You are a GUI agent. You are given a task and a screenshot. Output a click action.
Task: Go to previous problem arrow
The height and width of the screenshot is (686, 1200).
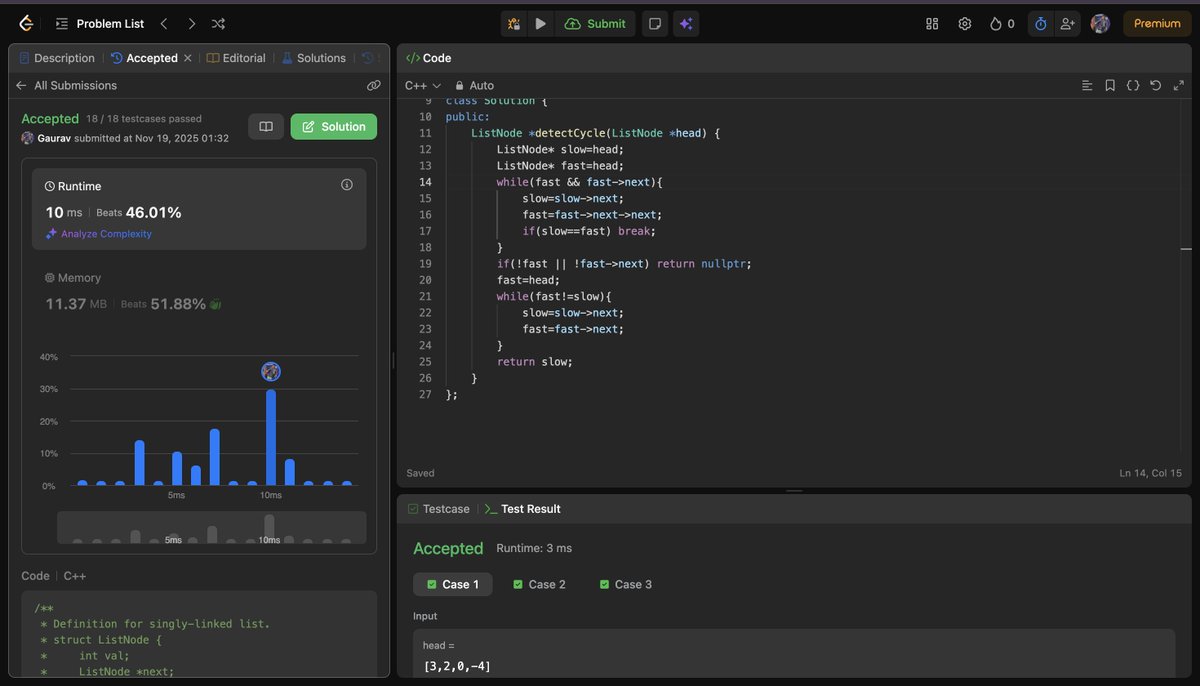pos(164,23)
